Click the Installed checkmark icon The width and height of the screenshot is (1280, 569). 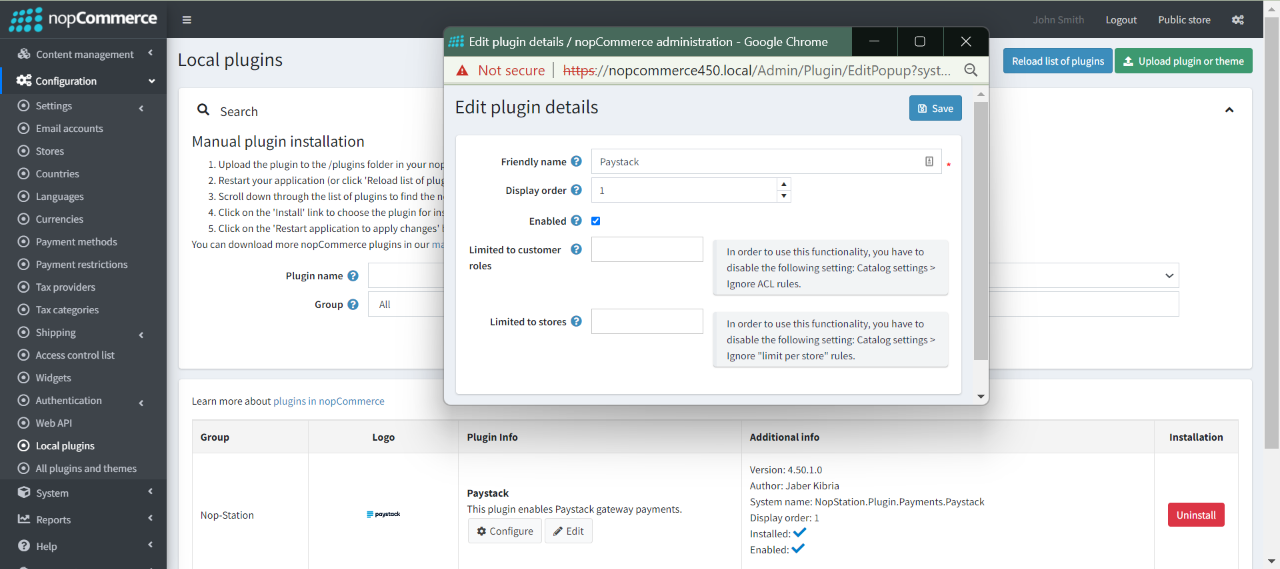tap(800, 533)
